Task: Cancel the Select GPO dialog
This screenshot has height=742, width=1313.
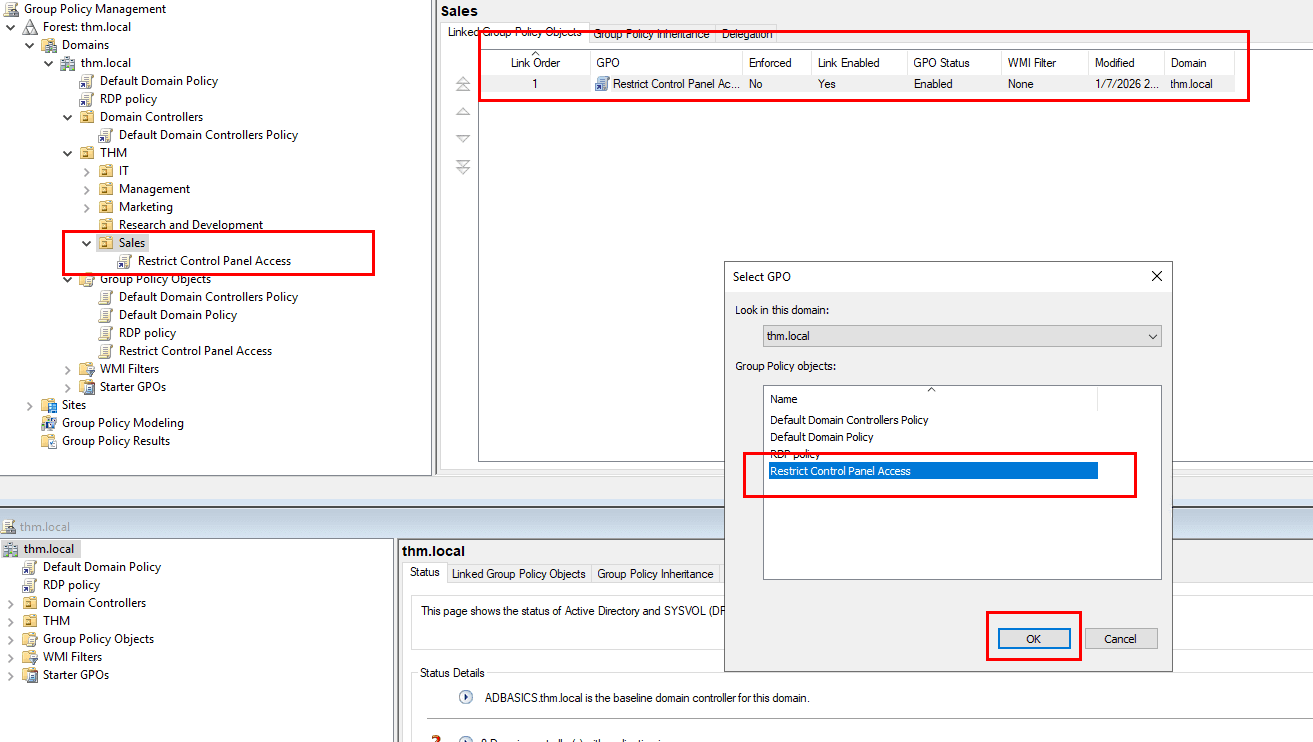Action: (x=1120, y=639)
